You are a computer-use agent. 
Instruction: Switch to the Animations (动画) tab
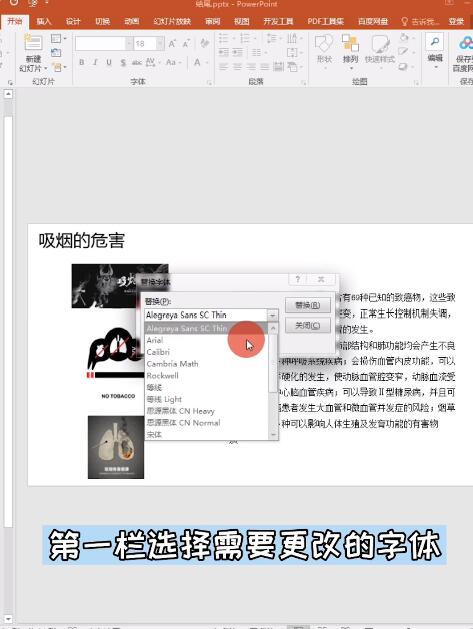click(x=132, y=21)
